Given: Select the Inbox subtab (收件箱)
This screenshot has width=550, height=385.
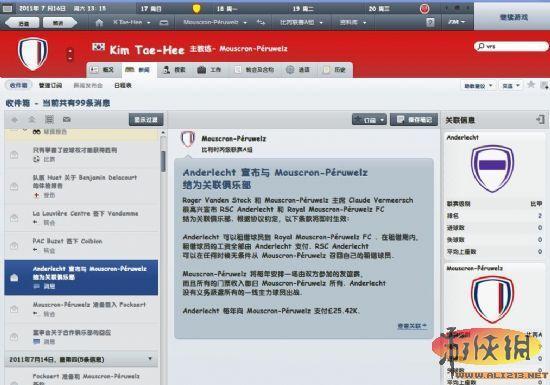Looking at the screenshot, I should [18, 85].
